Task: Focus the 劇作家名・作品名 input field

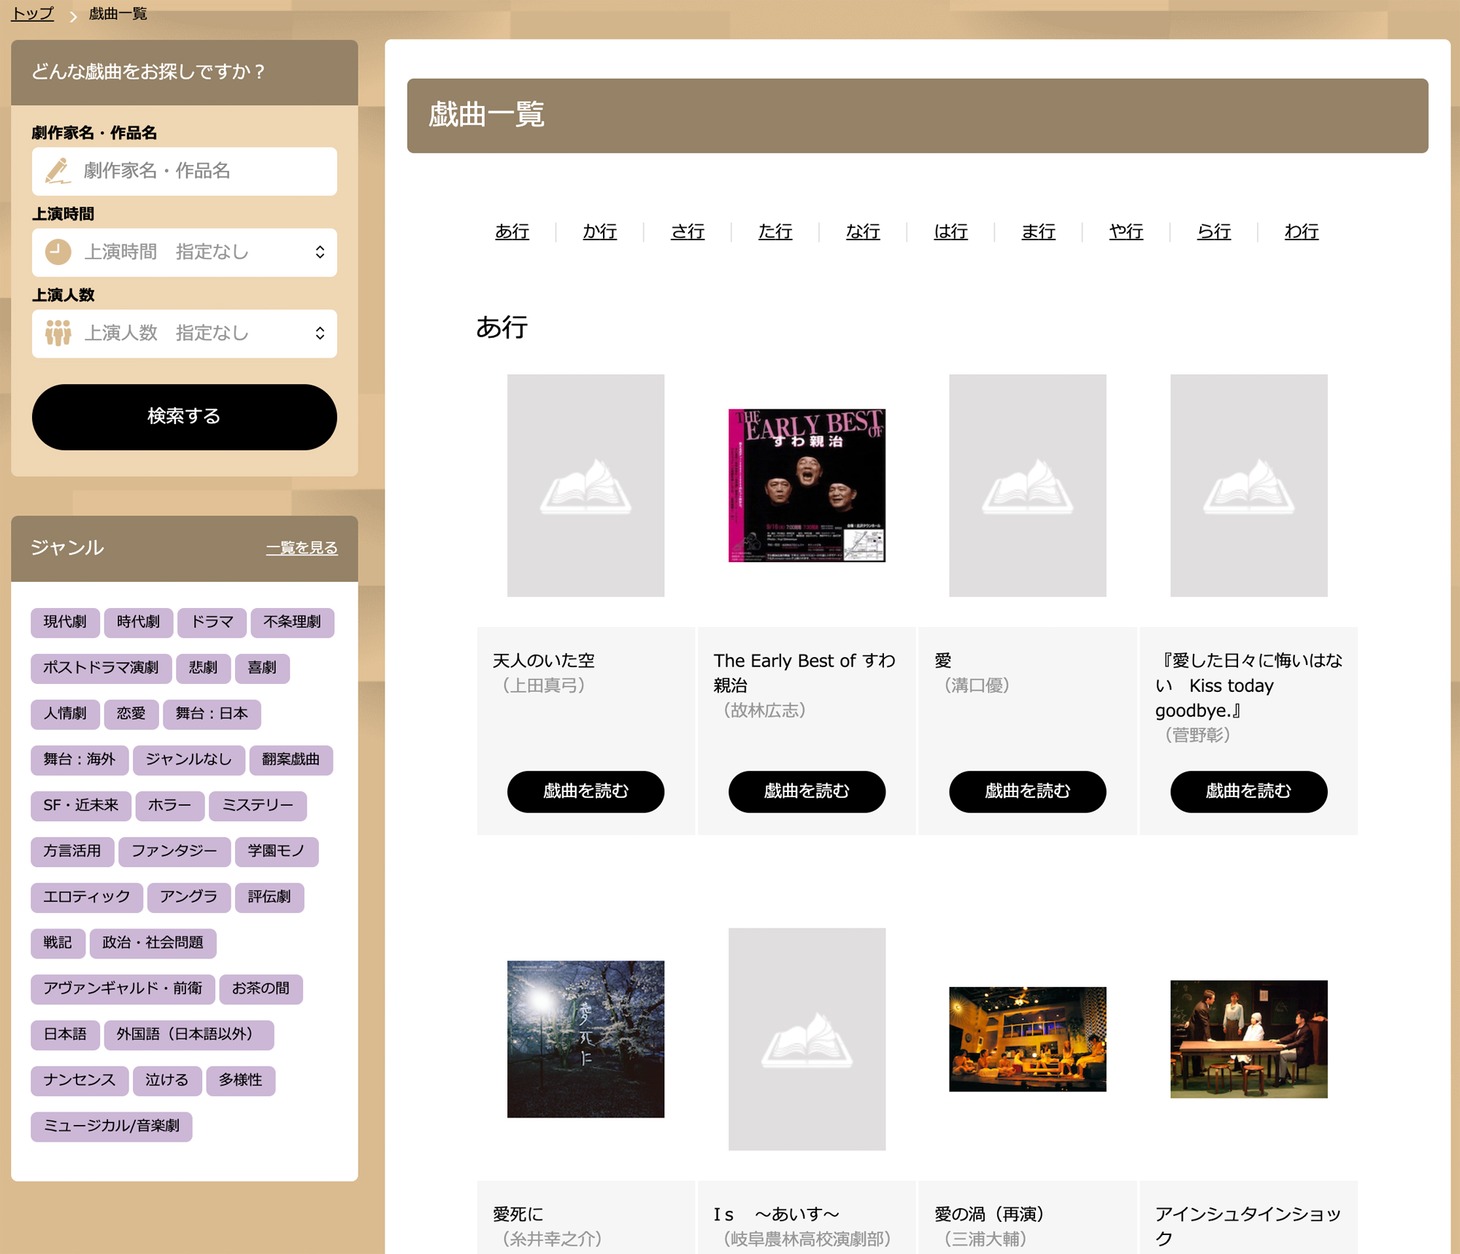Action: [184, 171]
